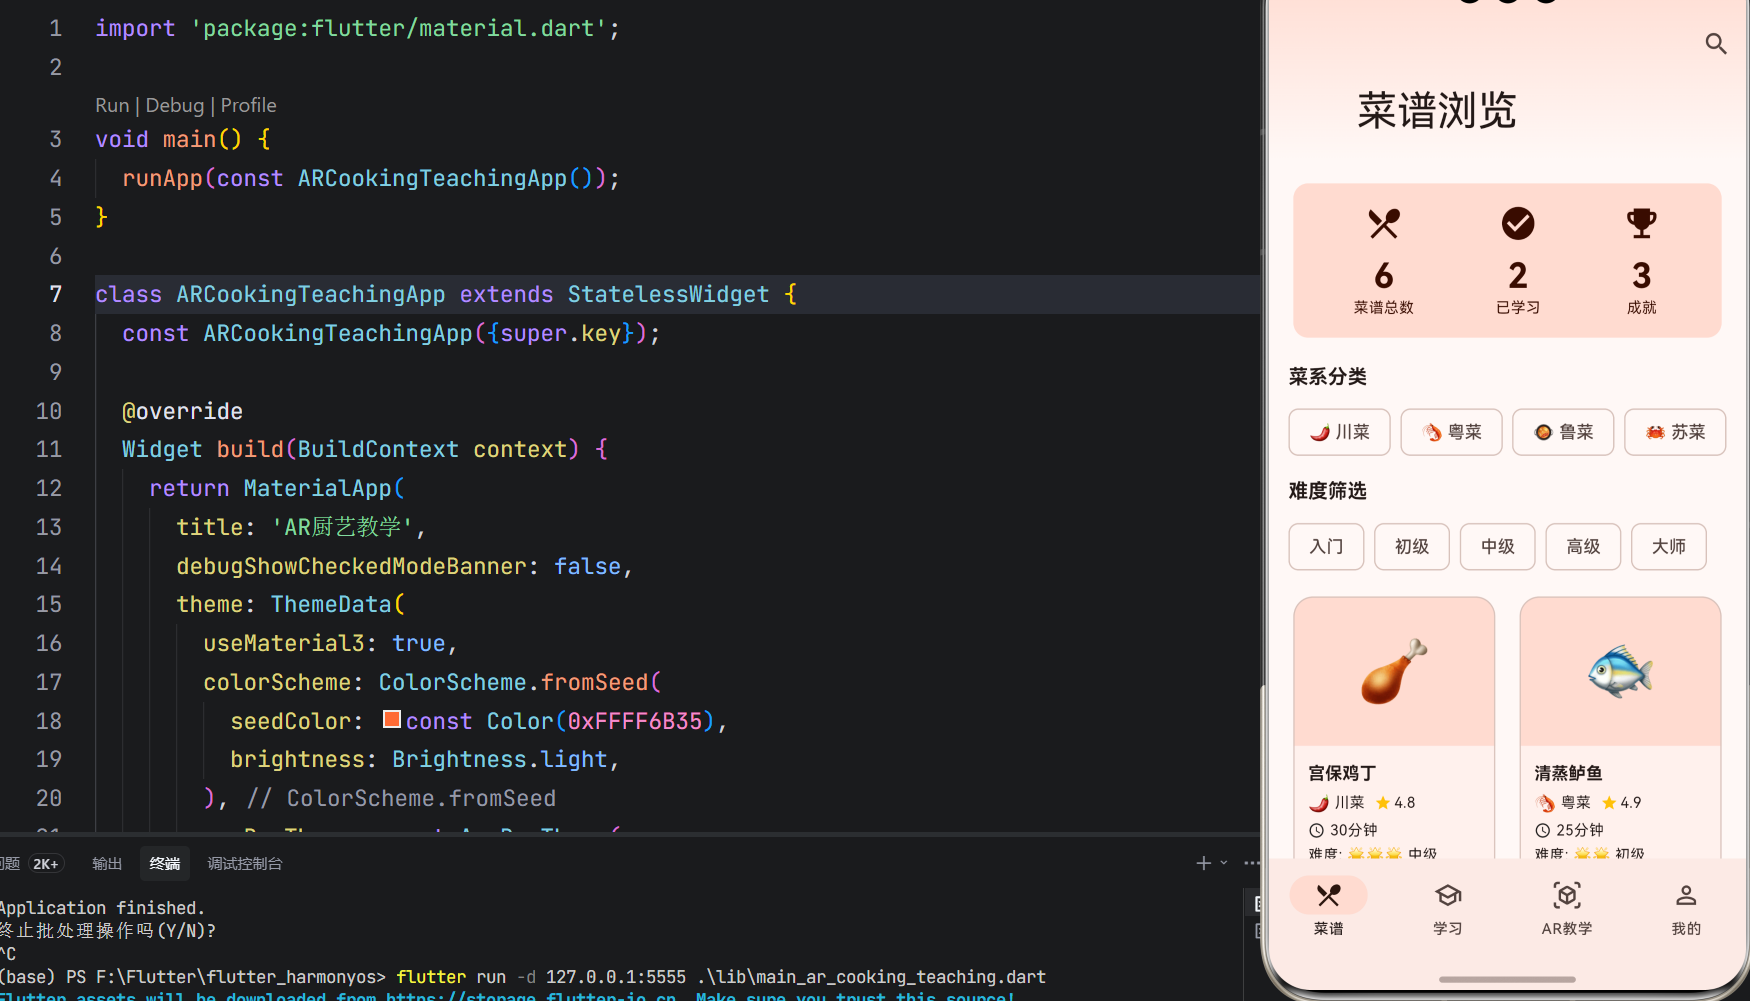Filter by 初级 difficulty
Image resolution: width=1750 pixels, height=1001 pixels.
(1412, 547)
